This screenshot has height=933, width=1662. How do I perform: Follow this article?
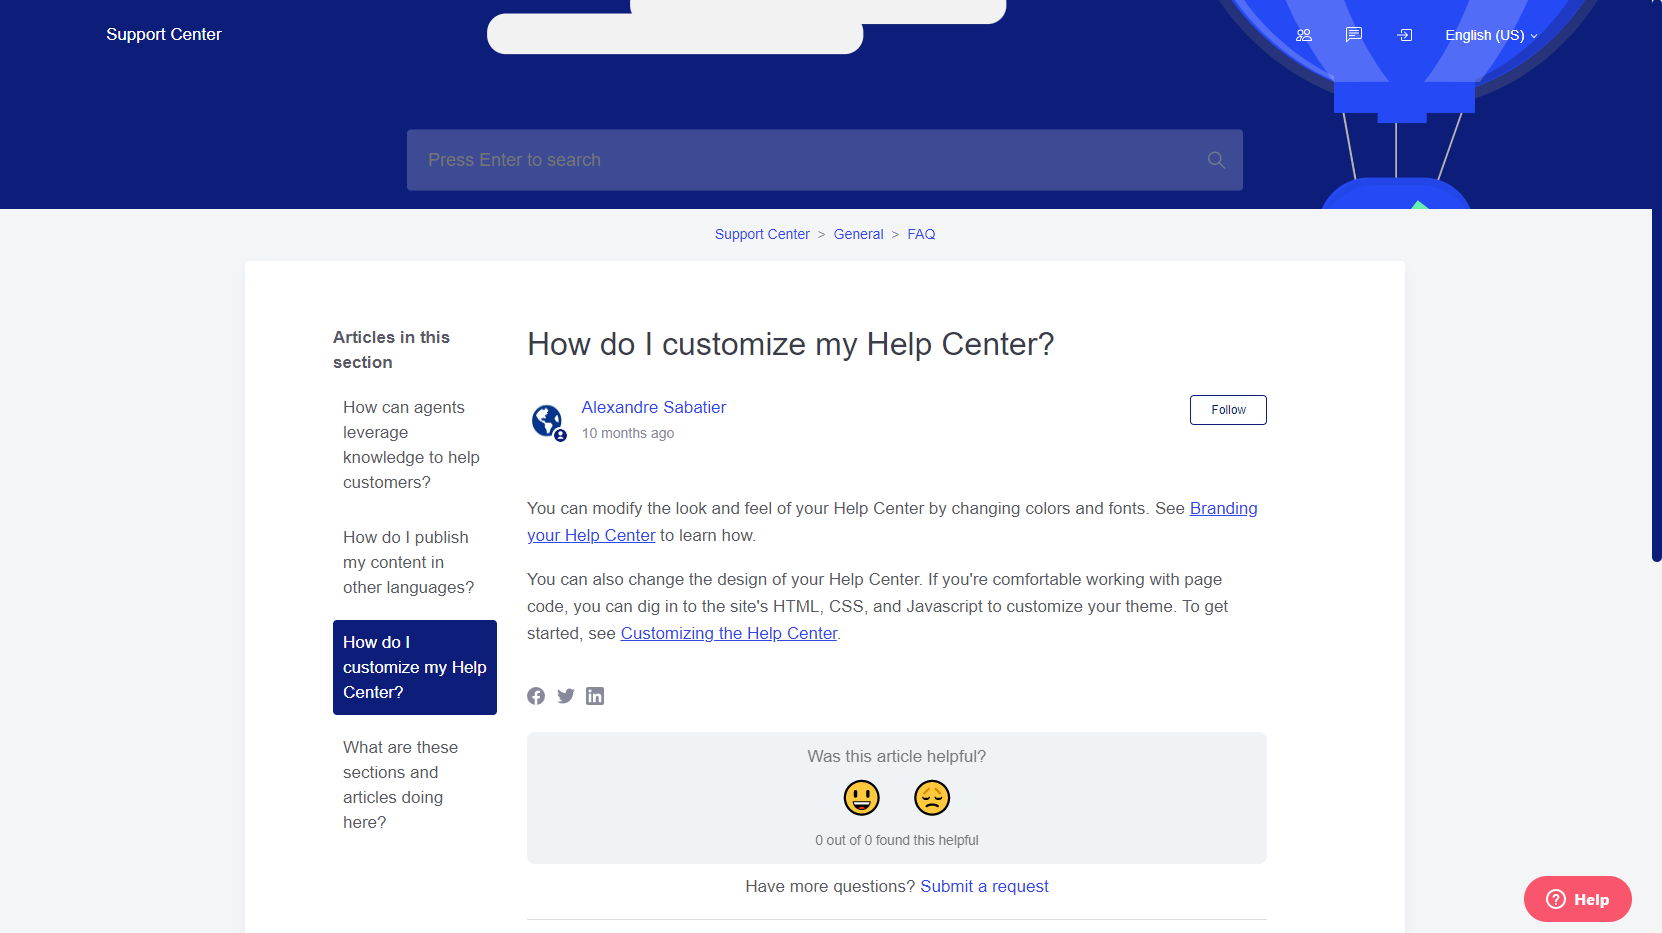point(1228,410)
